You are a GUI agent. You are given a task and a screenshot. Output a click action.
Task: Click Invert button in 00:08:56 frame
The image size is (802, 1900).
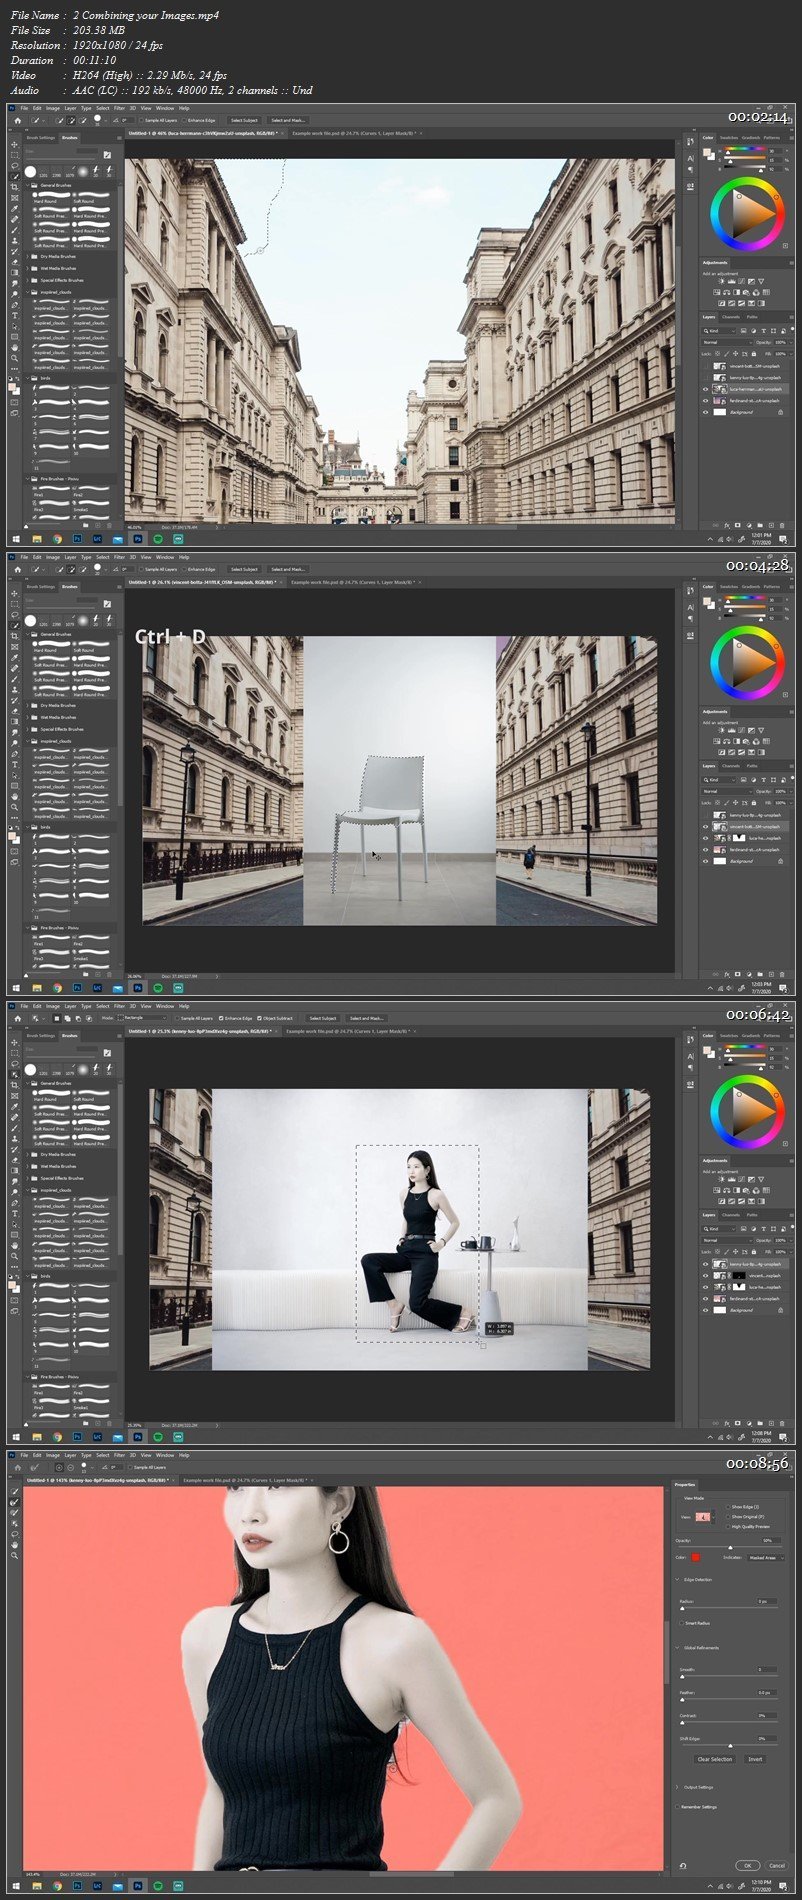point(755,1759)
